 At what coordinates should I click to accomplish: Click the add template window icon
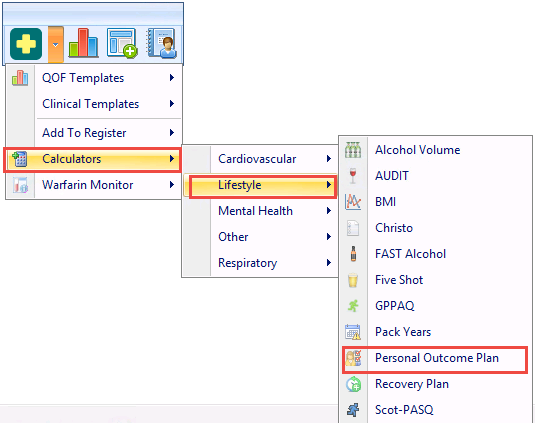(122, 43)
